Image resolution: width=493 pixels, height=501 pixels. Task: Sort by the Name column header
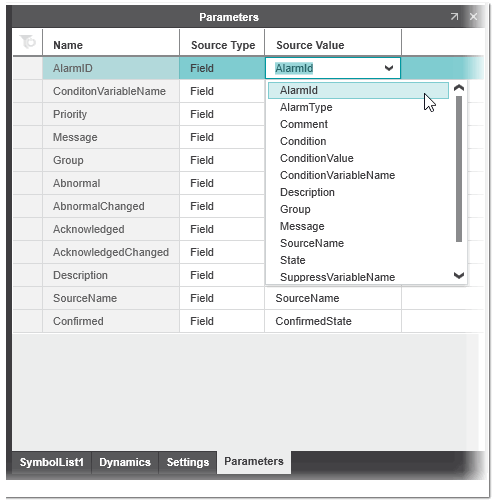tap(111, 45)
